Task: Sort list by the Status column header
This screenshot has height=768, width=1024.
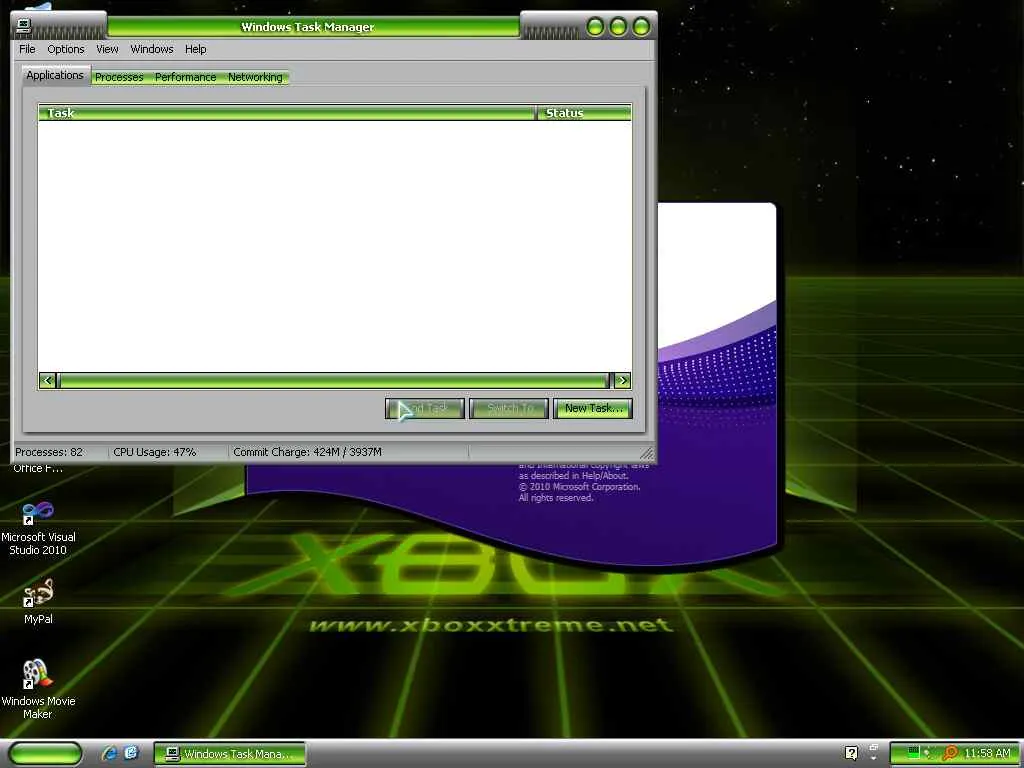Action: (584, 113)
